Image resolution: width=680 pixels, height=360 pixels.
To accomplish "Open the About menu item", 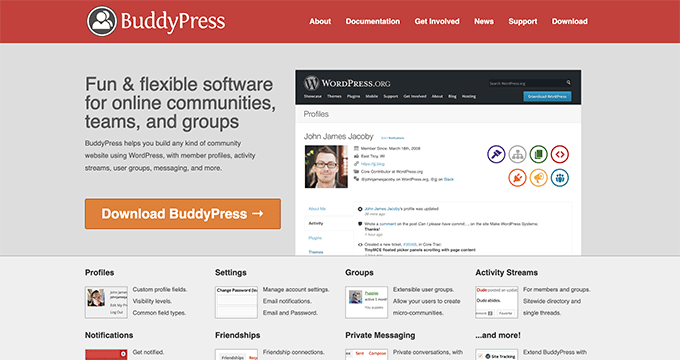I will 320,21.
